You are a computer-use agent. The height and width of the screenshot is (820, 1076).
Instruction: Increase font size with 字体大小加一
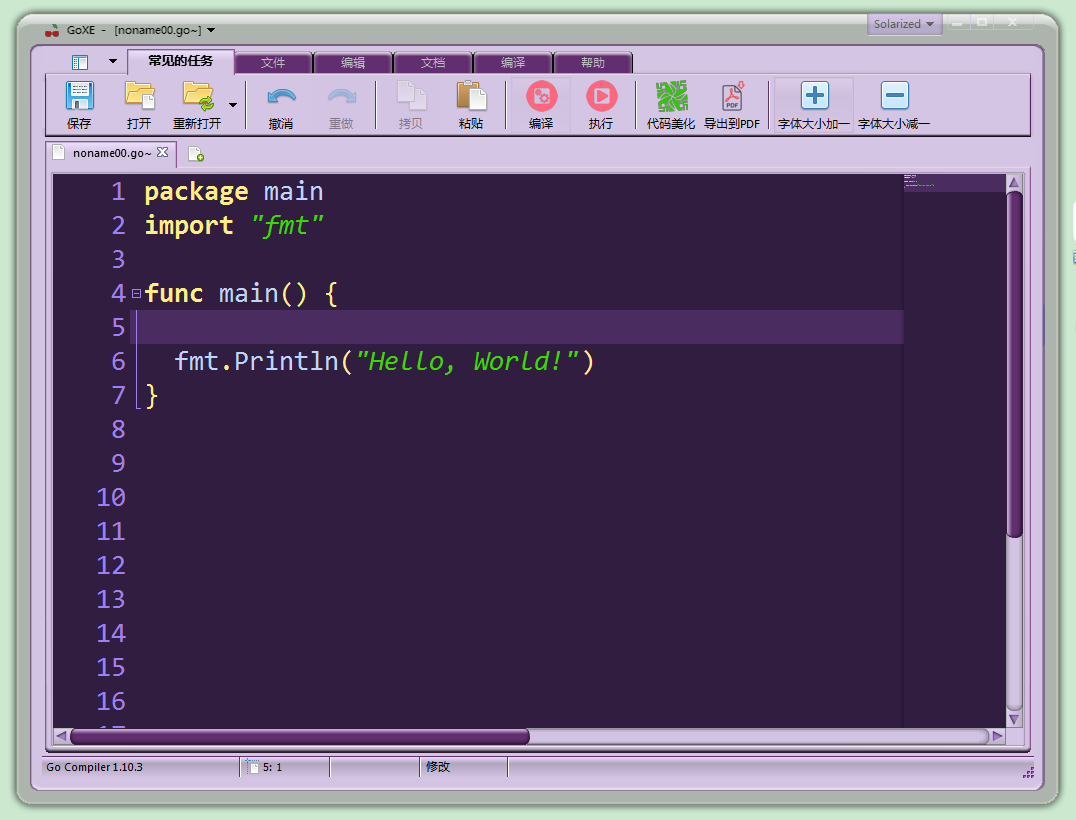tap(814, 97)
